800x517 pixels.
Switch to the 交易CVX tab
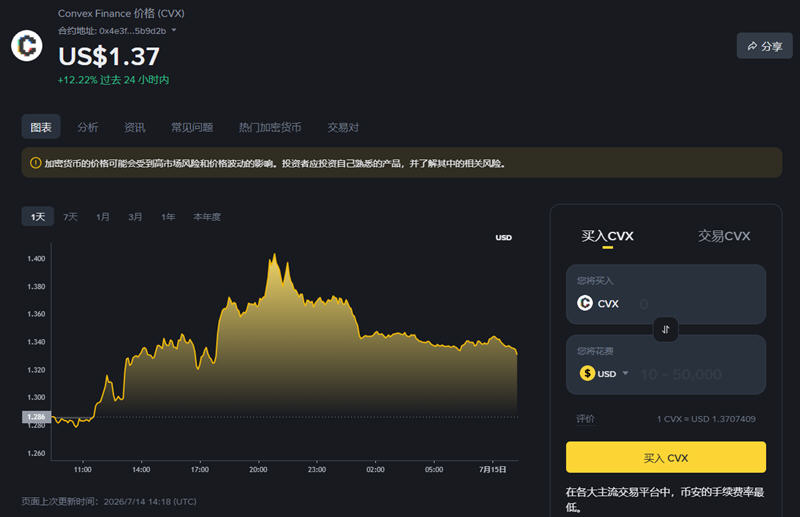tap(723, 236)
